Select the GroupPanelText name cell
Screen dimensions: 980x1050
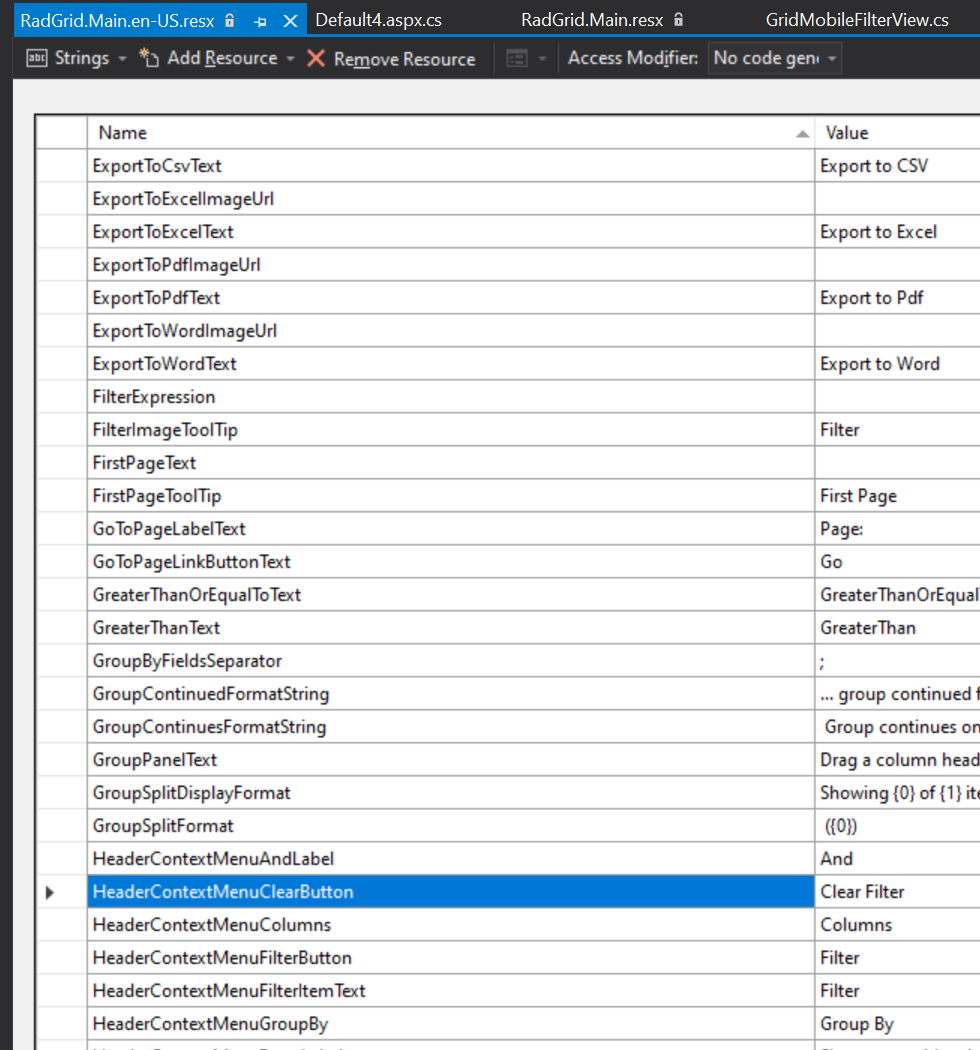pos(451,759)
